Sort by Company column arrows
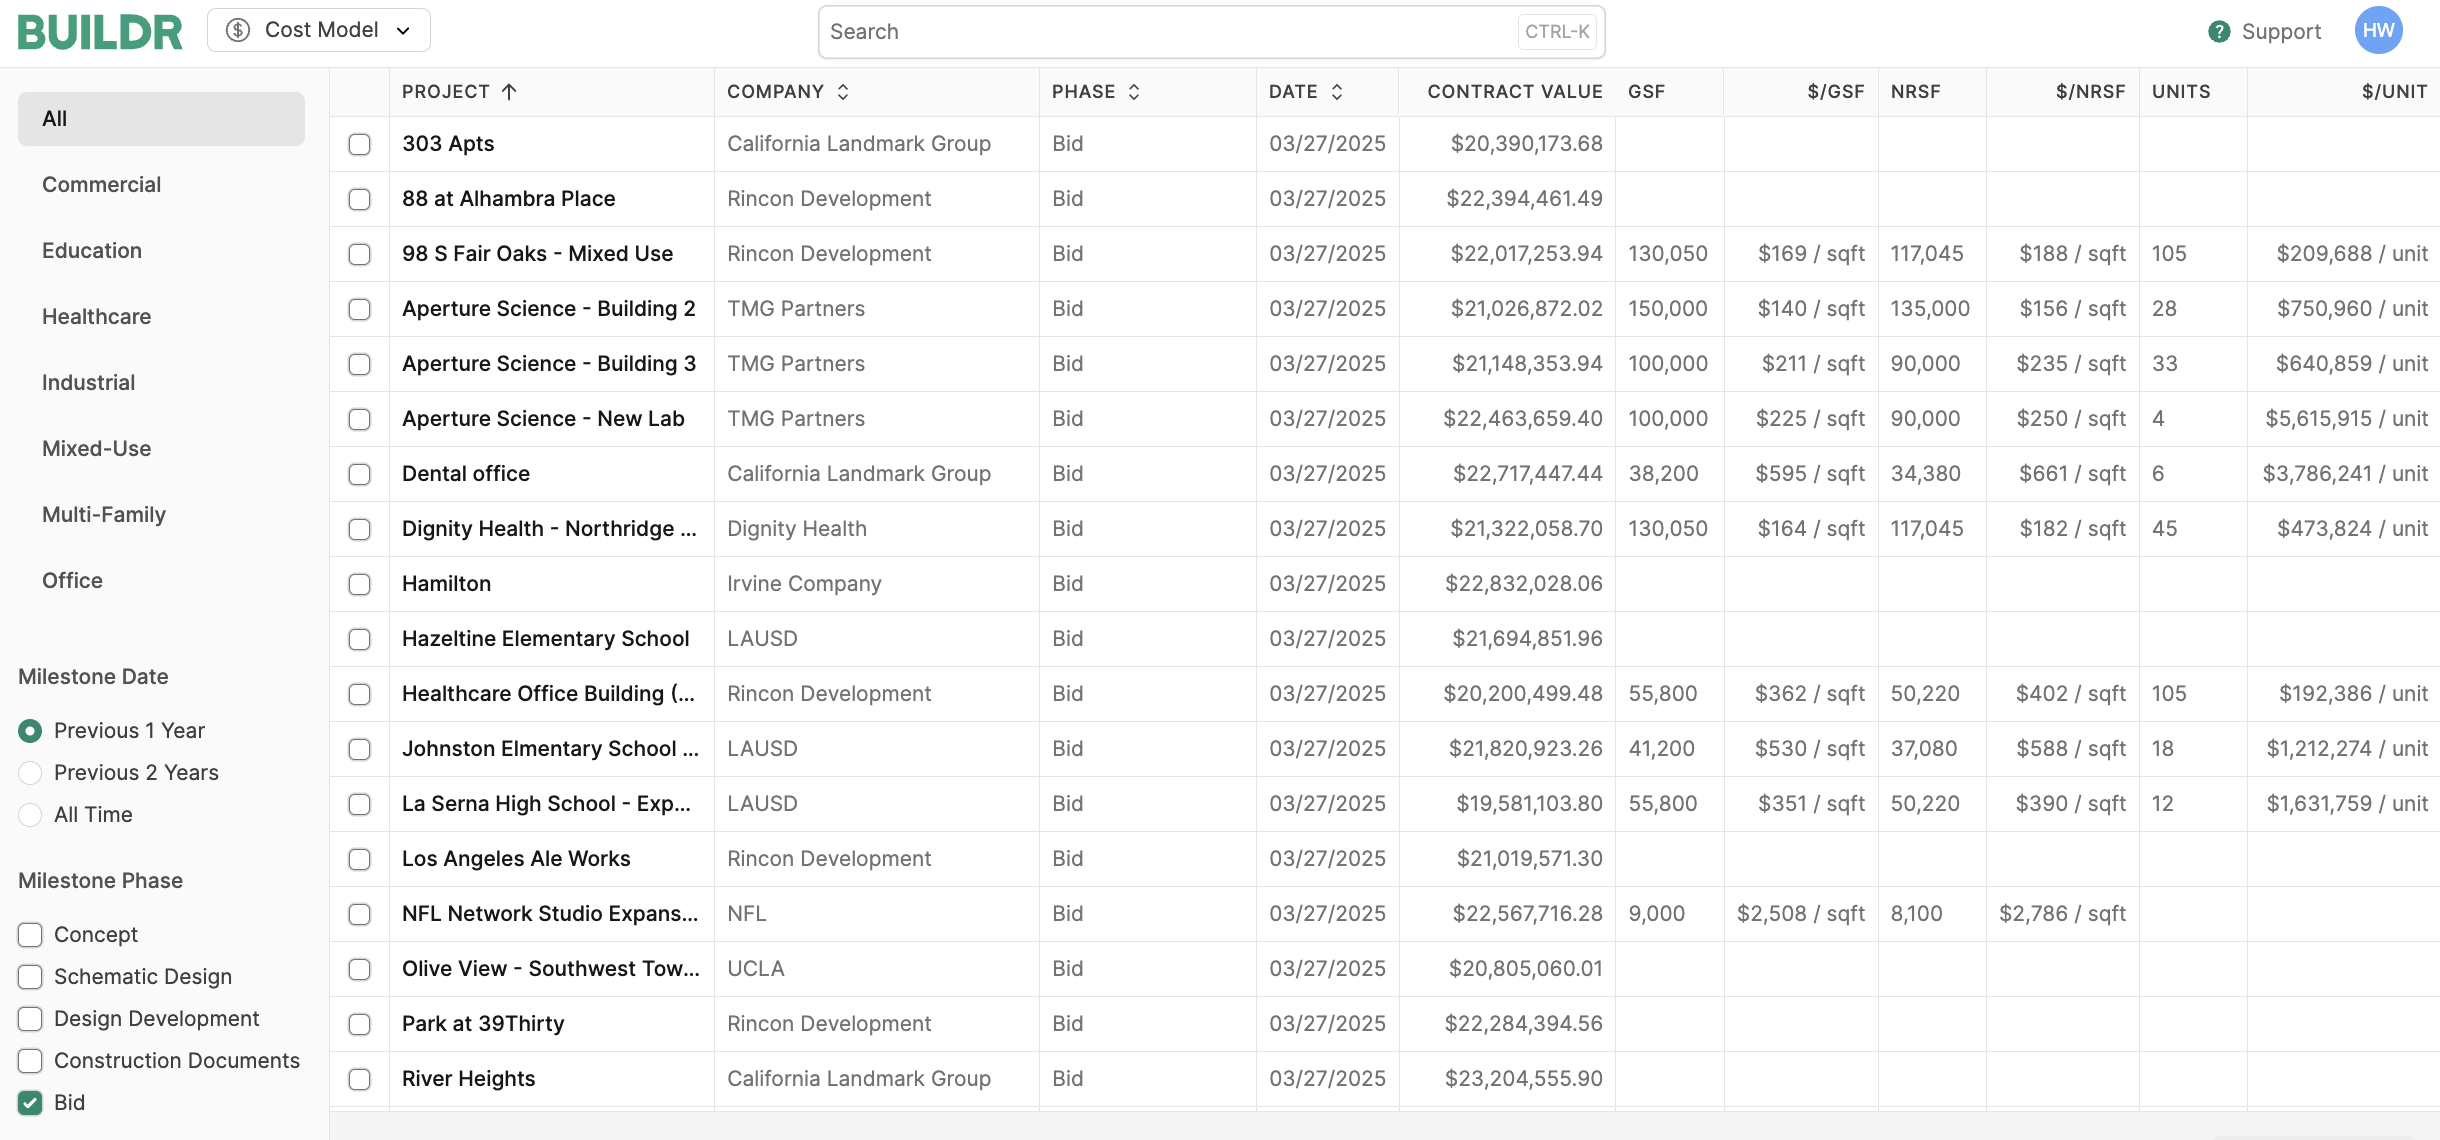The width and height of the screenshot is (2440, 1140). [x=843, y=92]
